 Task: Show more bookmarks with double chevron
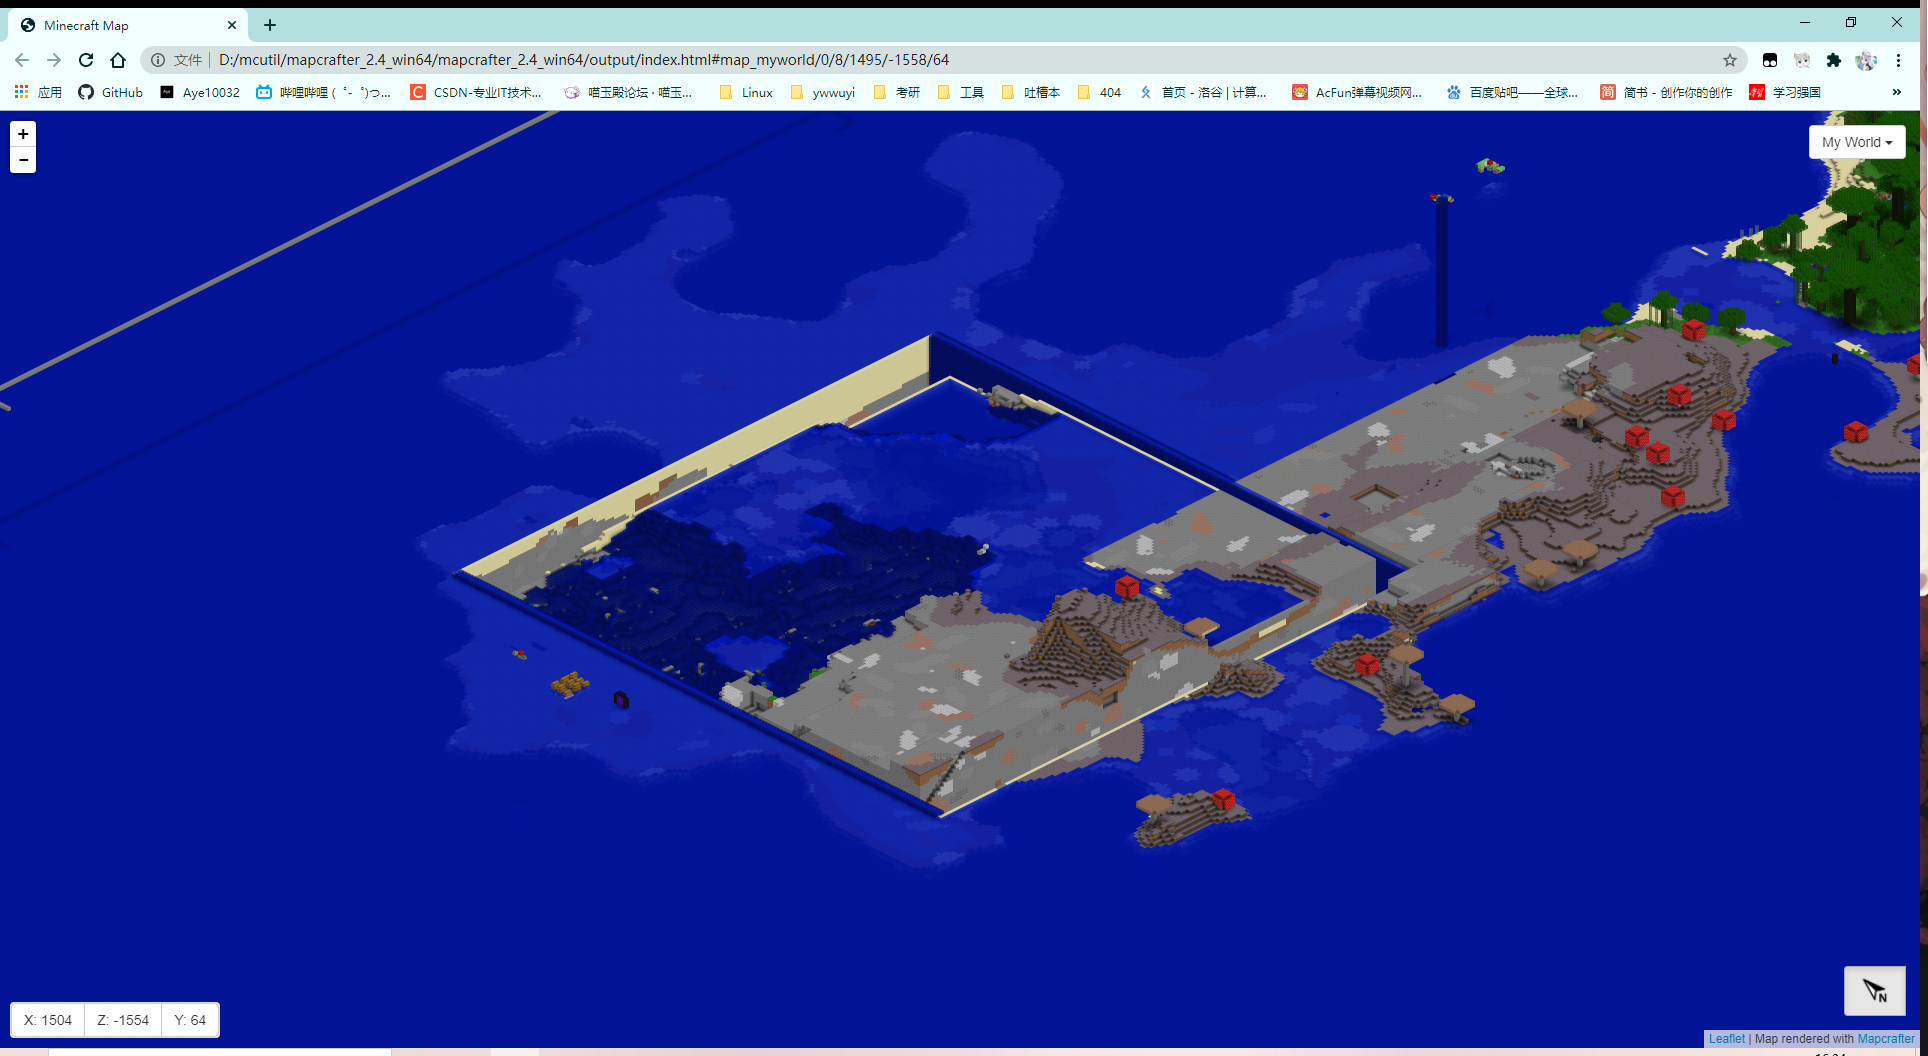coord(1897,92)
